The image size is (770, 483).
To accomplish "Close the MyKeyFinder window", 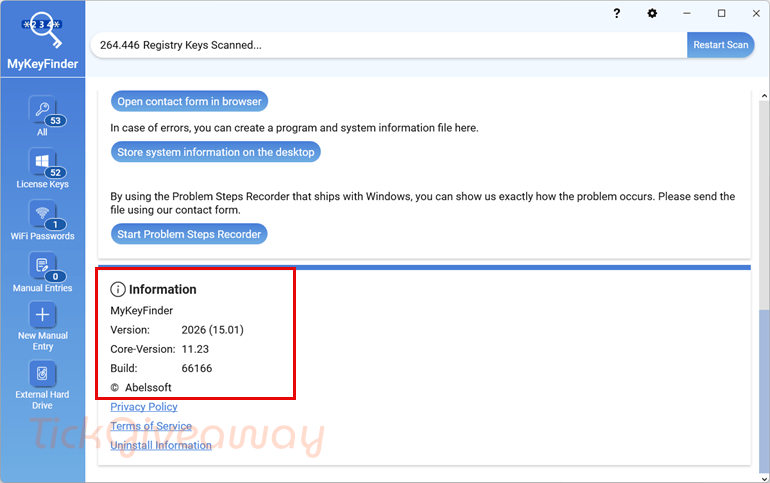I will [756, 13].
